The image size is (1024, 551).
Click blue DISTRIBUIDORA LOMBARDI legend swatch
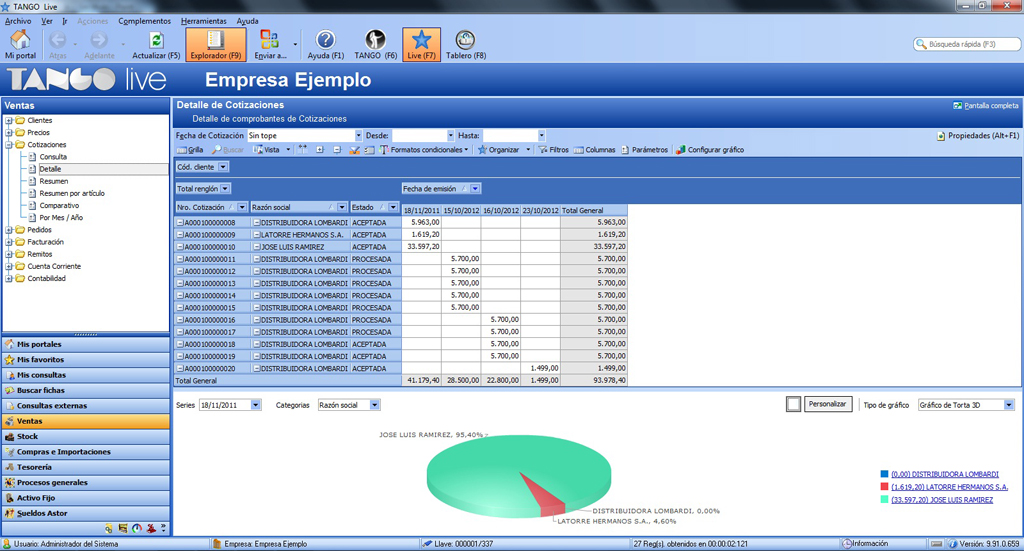[x=884, y=474]
